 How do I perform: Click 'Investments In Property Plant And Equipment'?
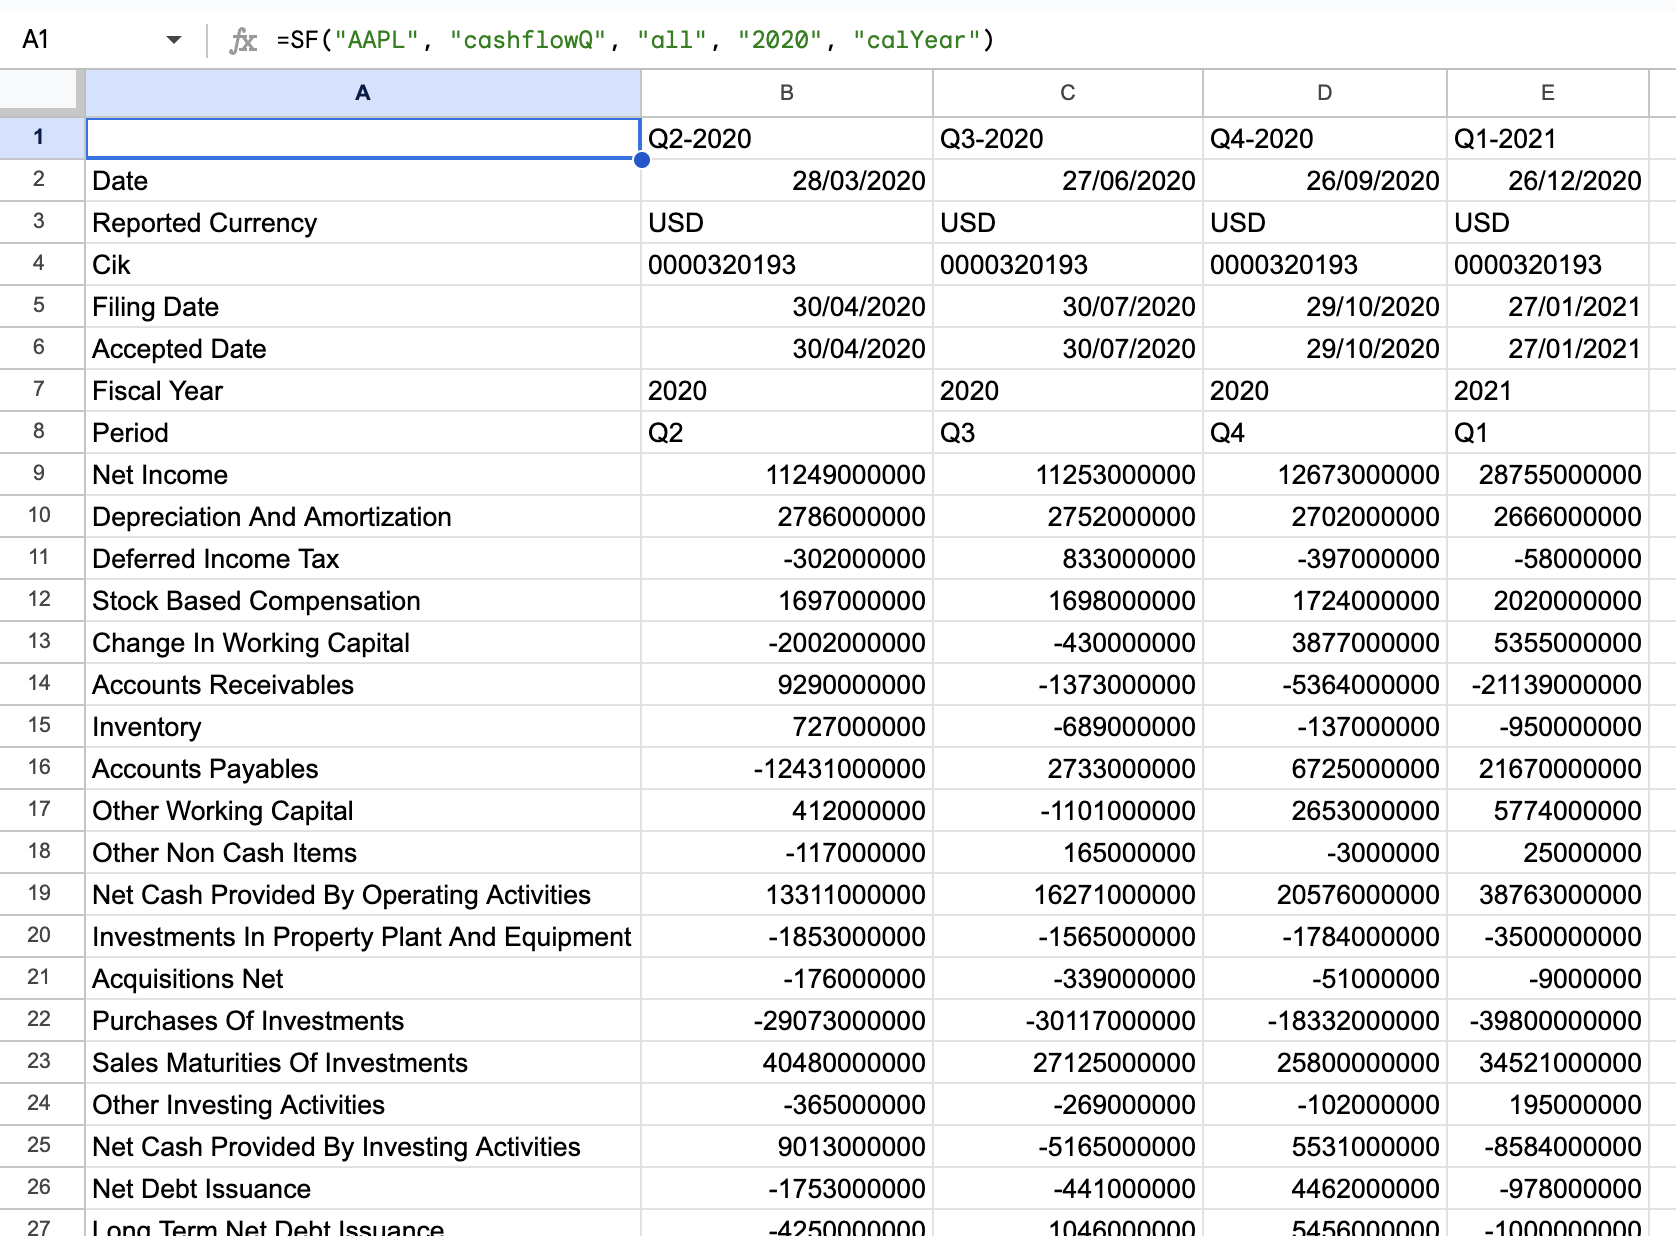363,937
